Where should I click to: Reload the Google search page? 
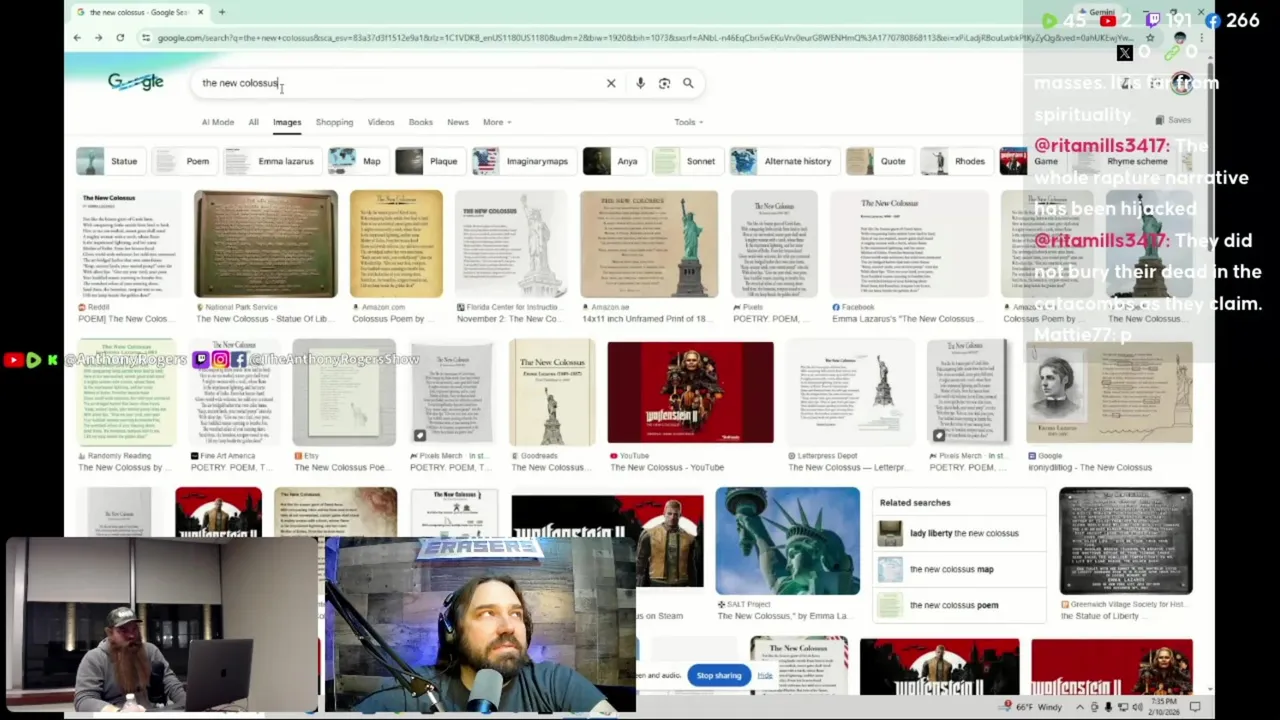click(x=120, y=38)
